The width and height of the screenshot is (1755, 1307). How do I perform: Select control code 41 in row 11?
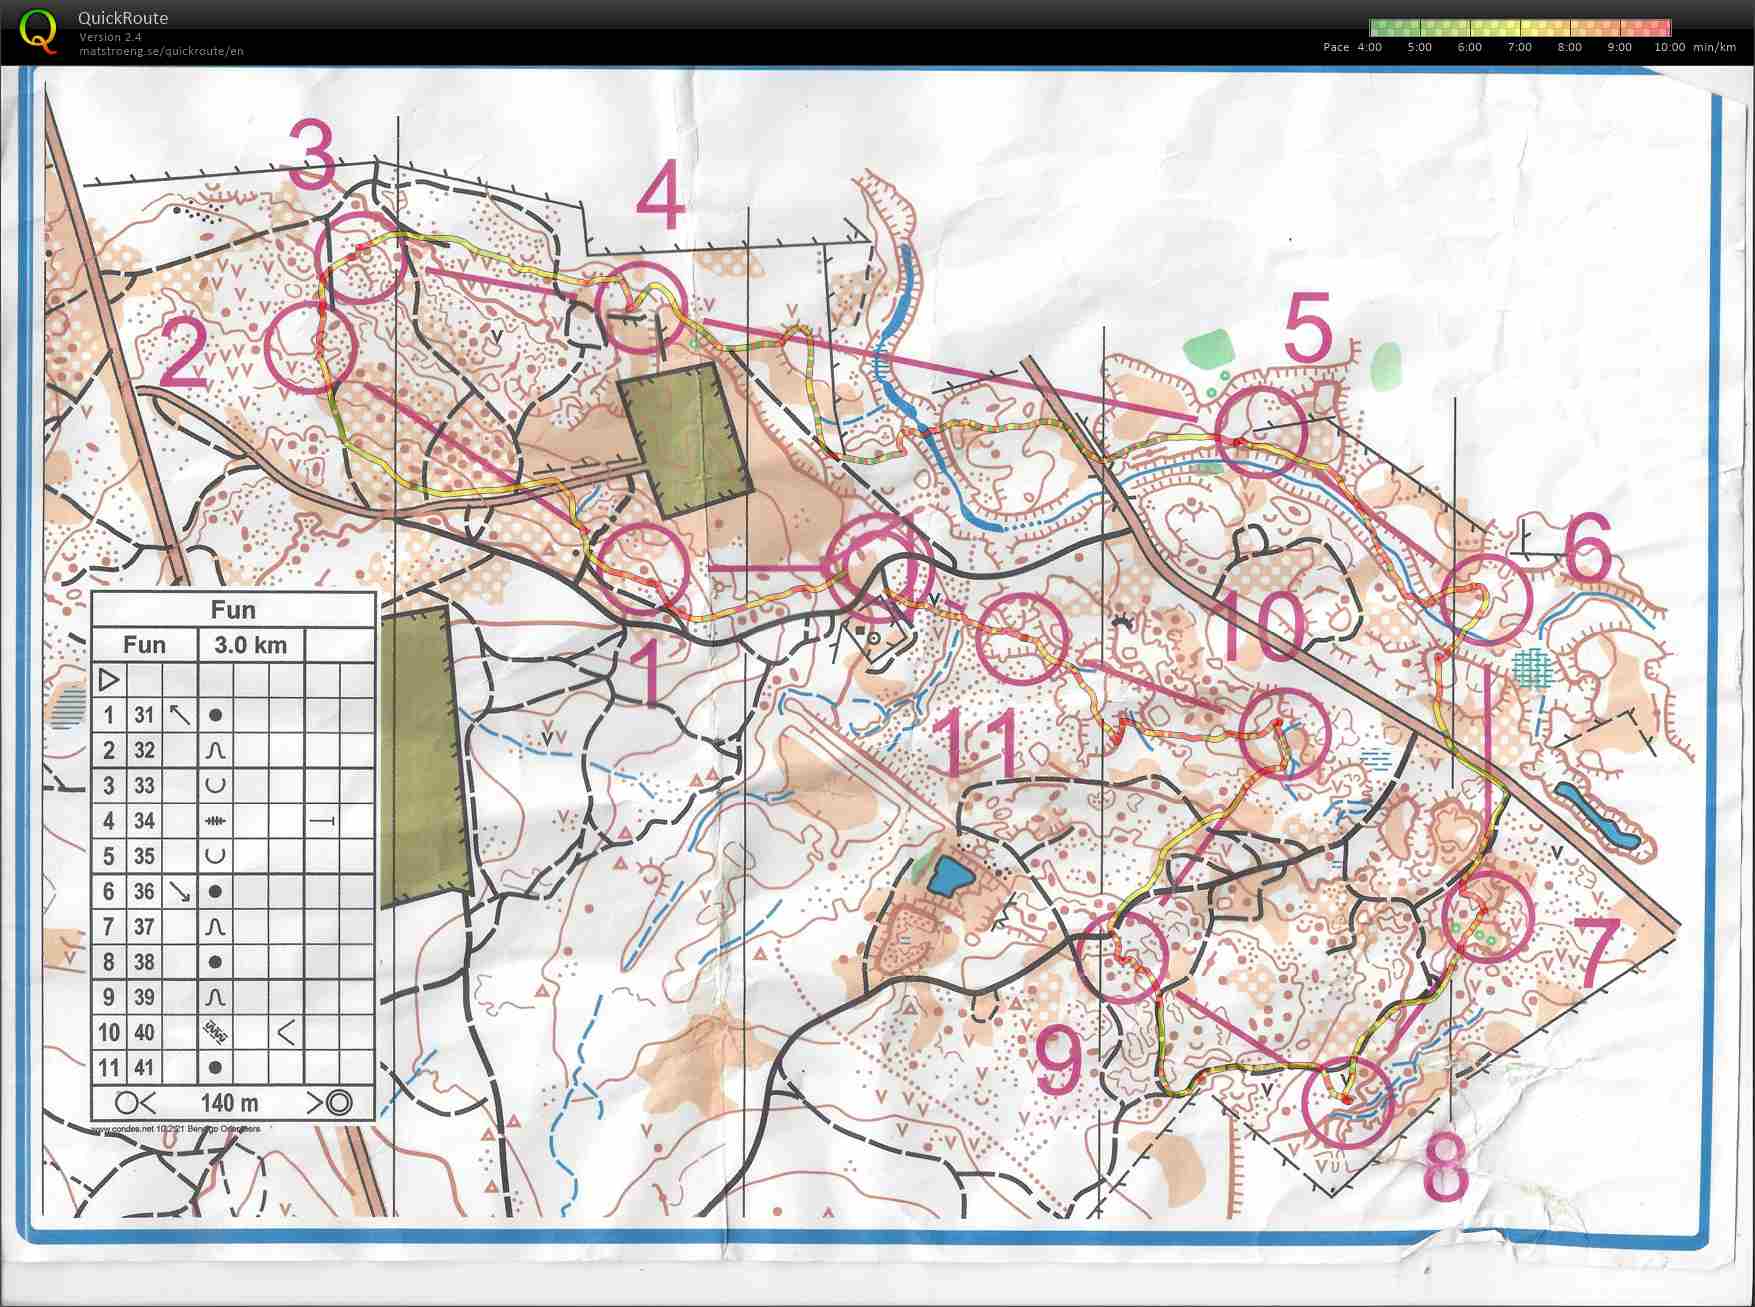click(x=144, y=1068)
